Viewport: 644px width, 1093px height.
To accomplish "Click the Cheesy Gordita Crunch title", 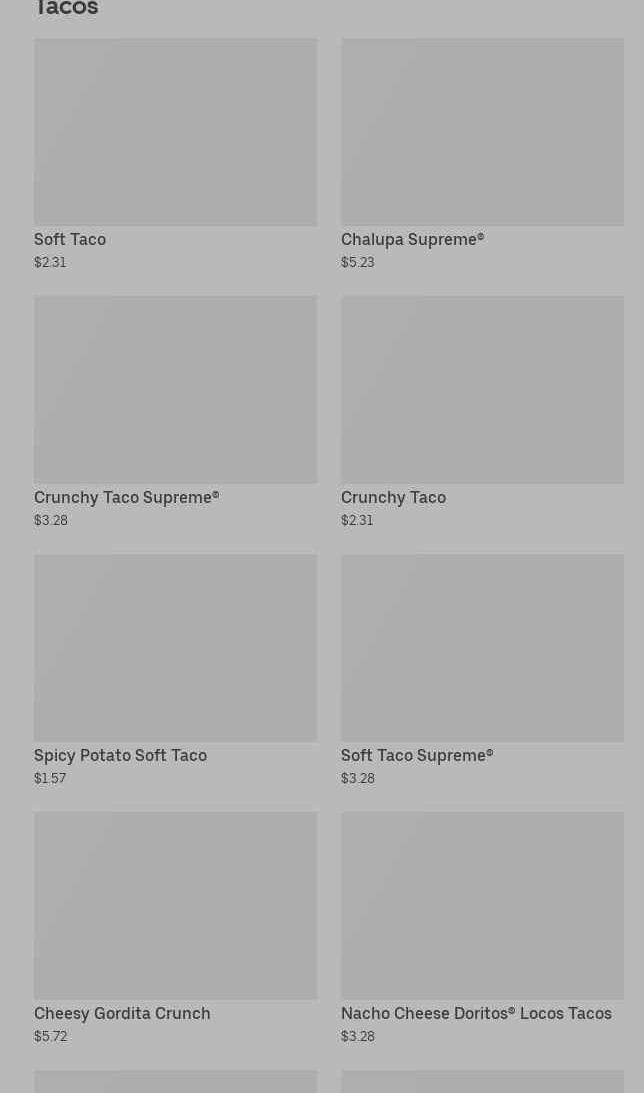I will (122, 1014).
